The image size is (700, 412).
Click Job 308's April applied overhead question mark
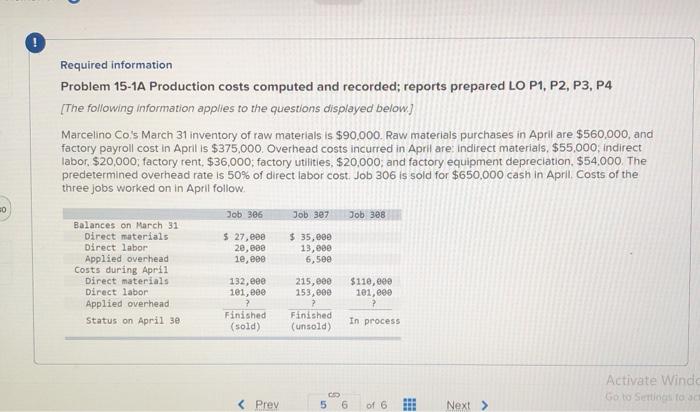click(374, 304)
